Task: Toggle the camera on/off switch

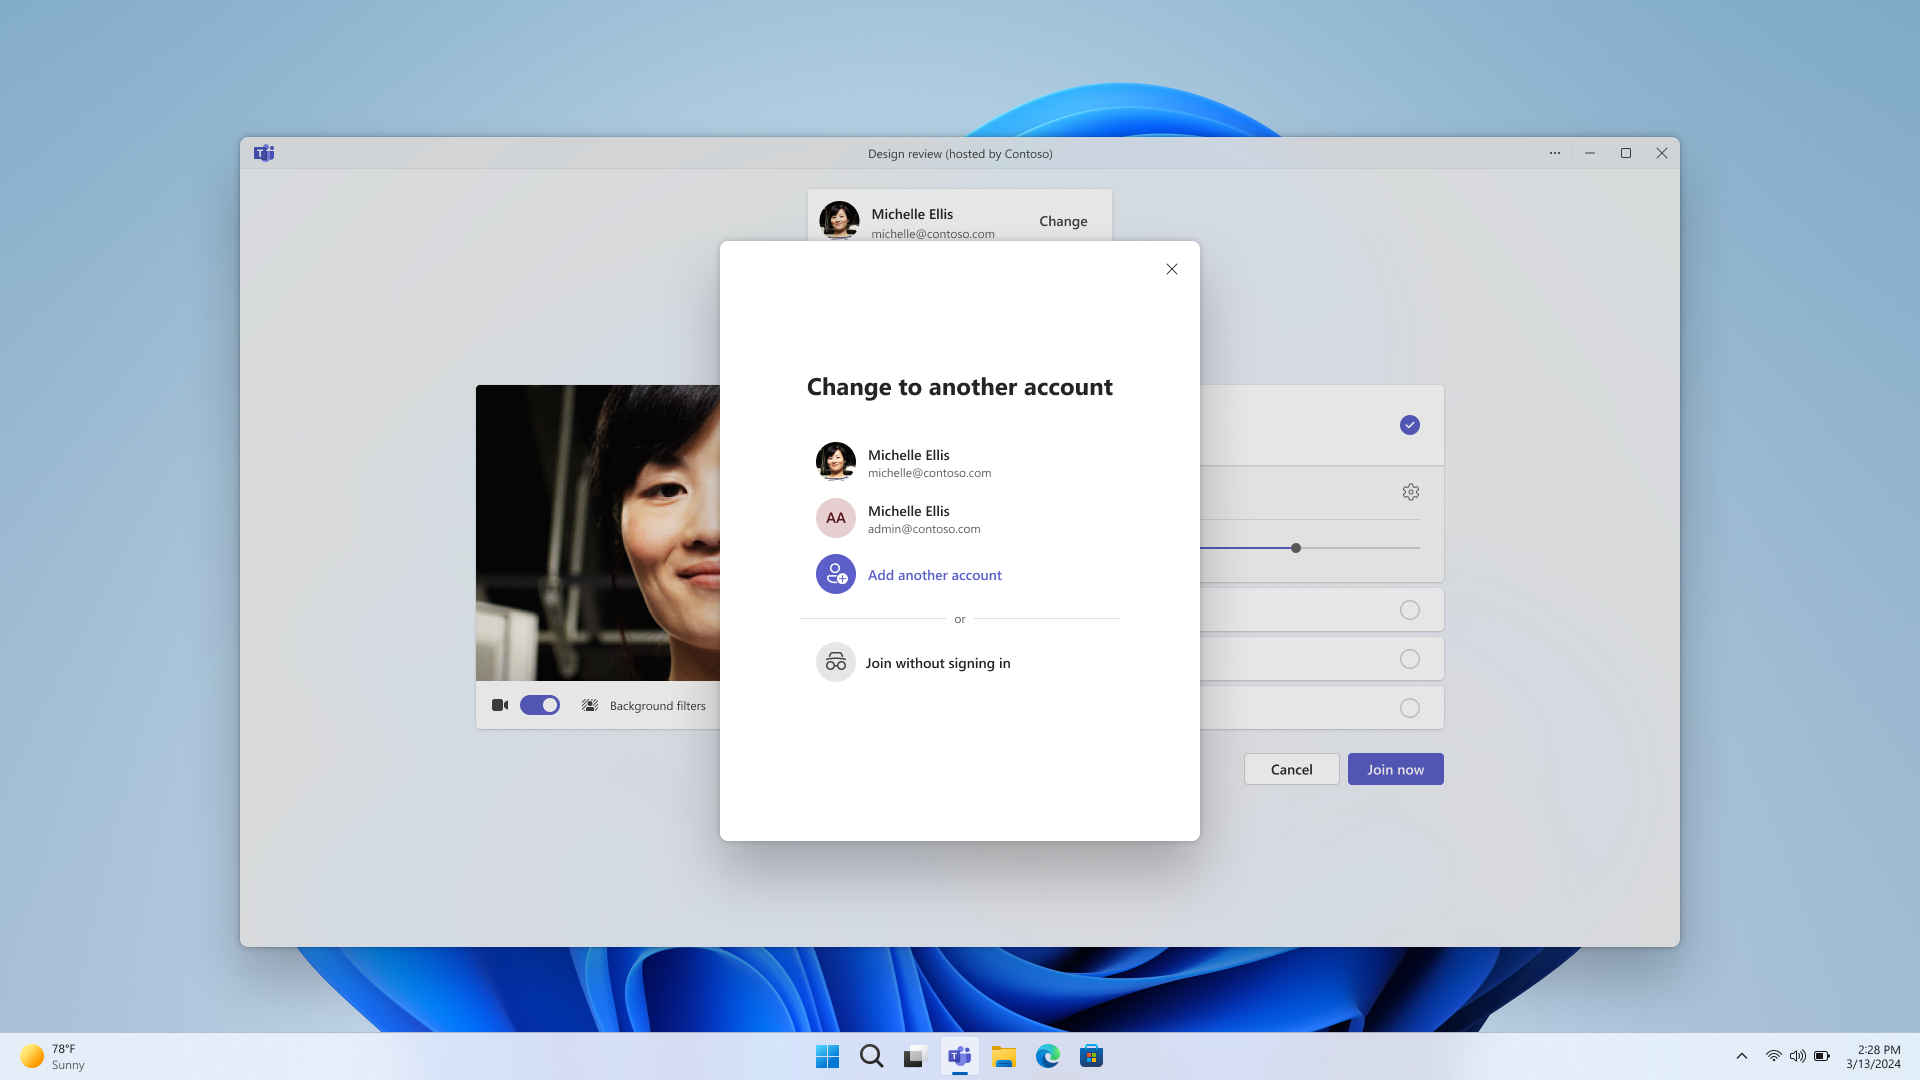Action: [539, 704]
